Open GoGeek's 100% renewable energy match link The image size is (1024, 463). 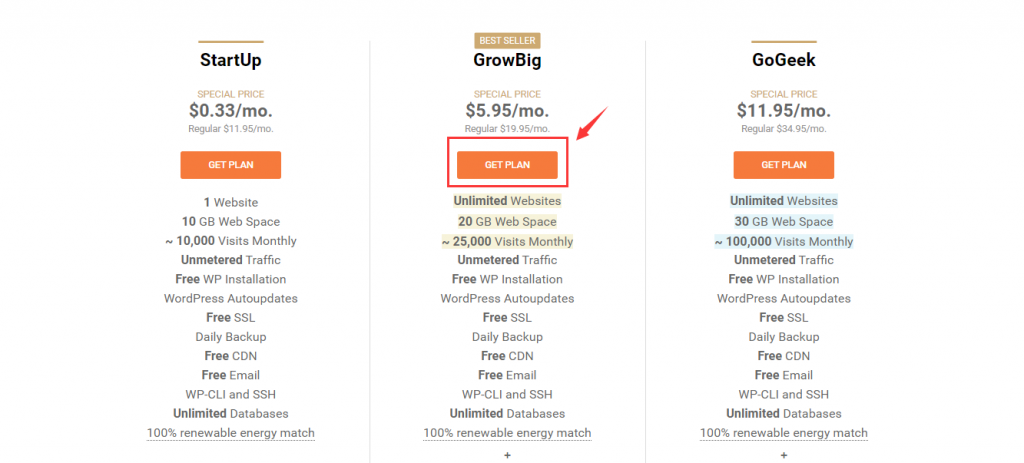[x=783, y=433]
